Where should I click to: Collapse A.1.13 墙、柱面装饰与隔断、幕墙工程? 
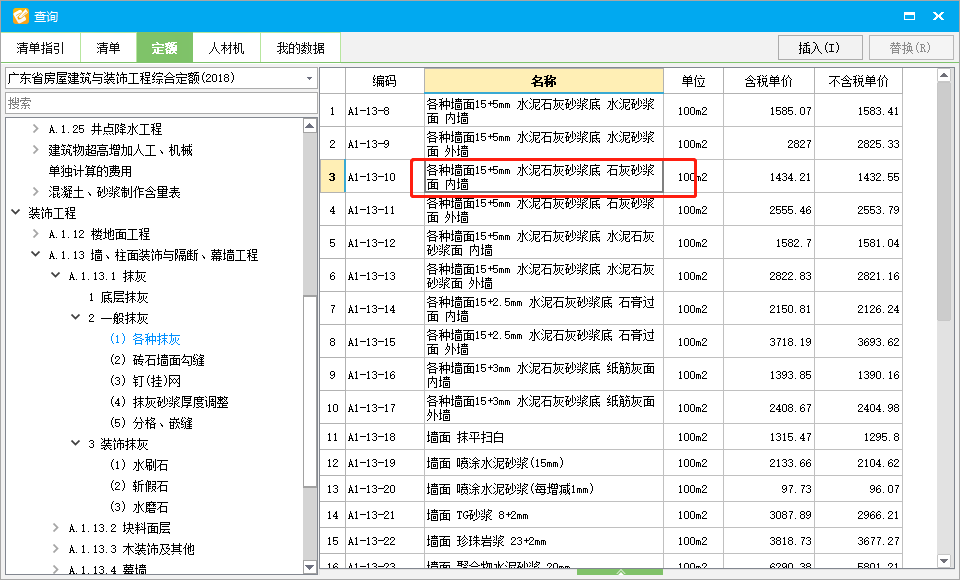click(36, 254)
